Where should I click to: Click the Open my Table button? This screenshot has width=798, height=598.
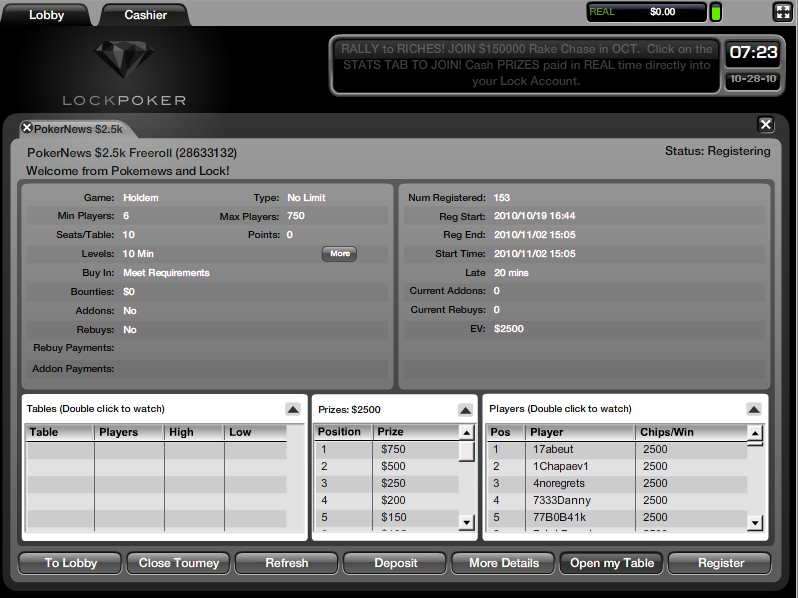pyautogui.click(x=612, y=563)
